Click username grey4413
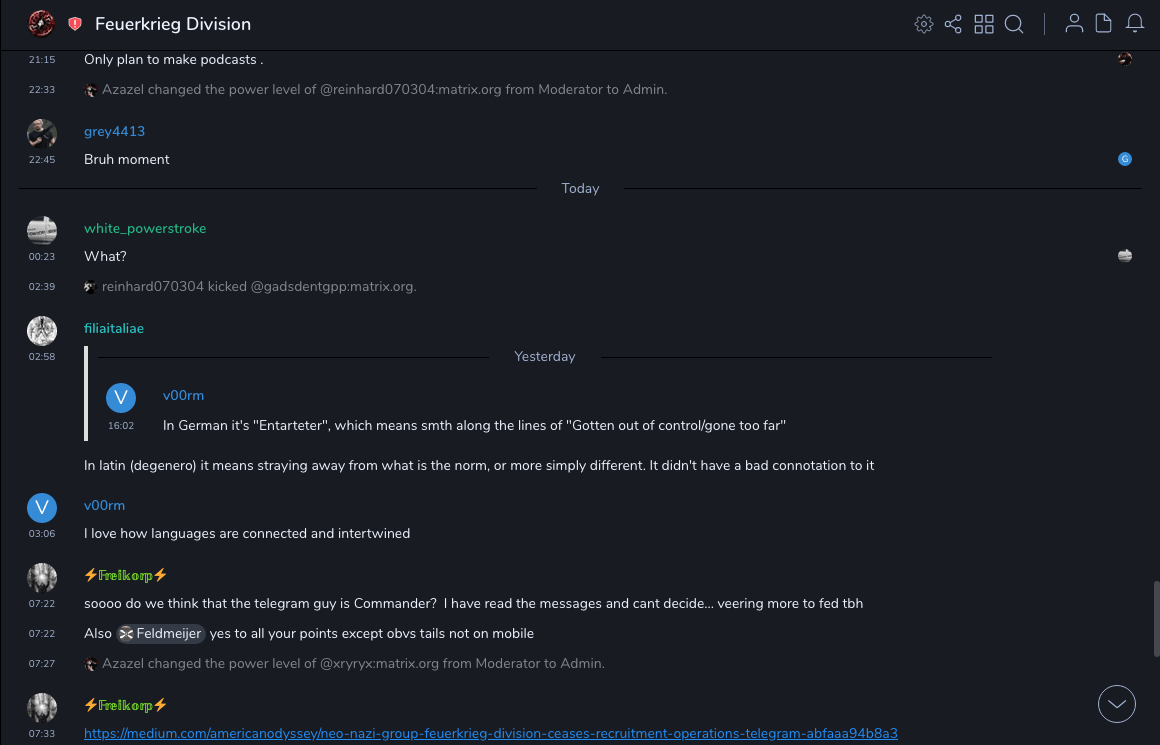The height and width of the screenshot is (745, 1160). point(114,131)
